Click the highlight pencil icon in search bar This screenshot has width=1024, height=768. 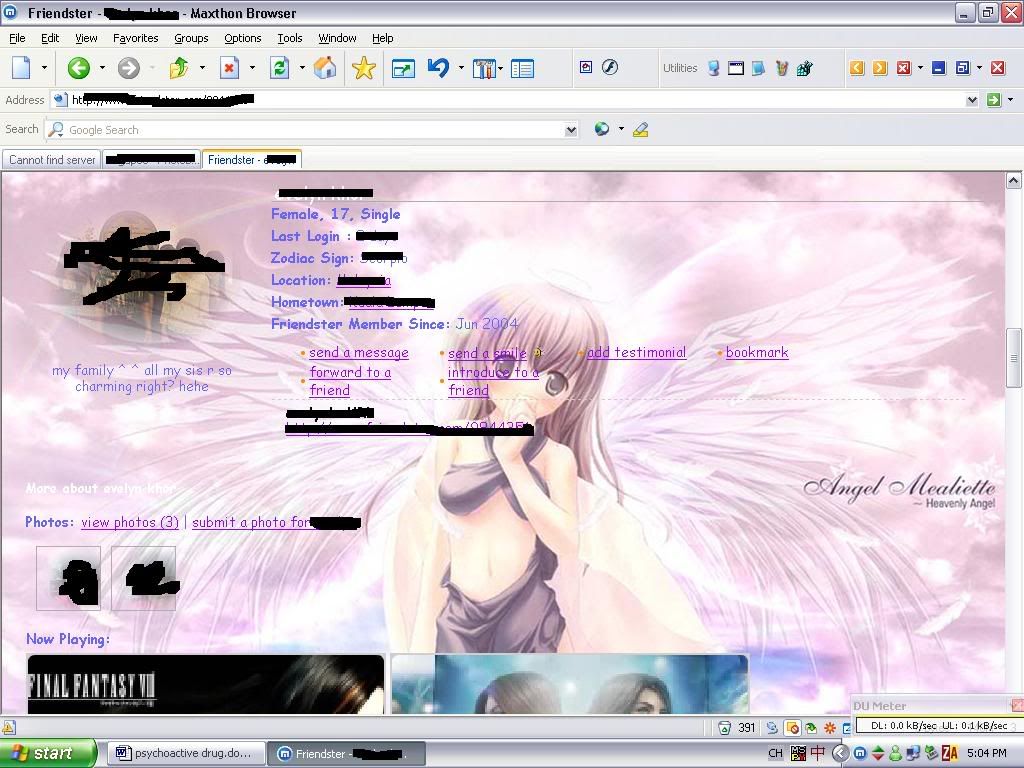(x=641, y=129)
